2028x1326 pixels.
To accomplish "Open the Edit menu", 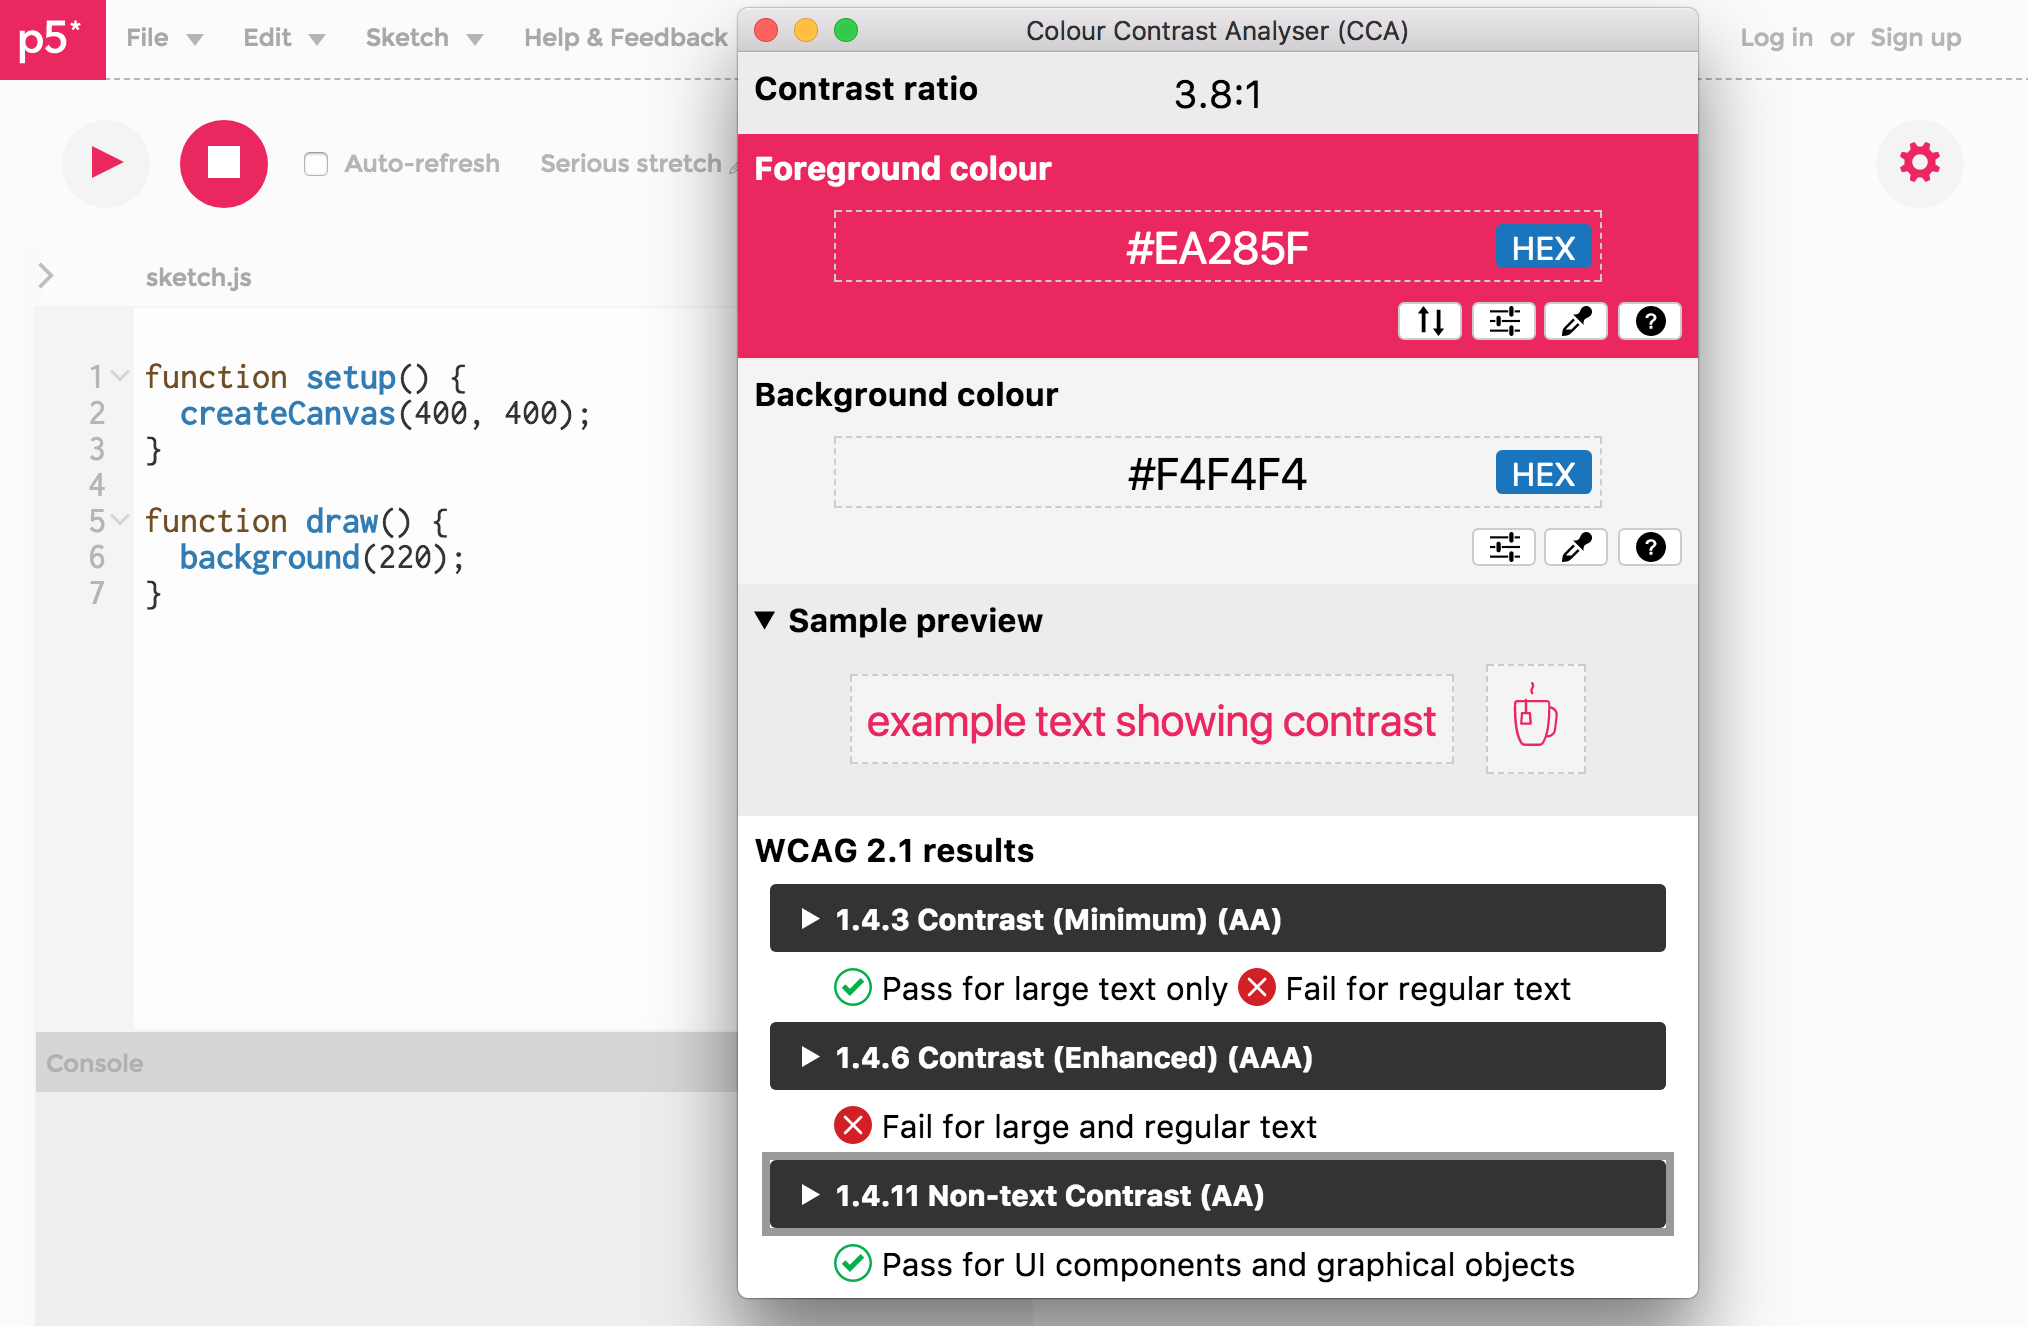I will point(284,38).
